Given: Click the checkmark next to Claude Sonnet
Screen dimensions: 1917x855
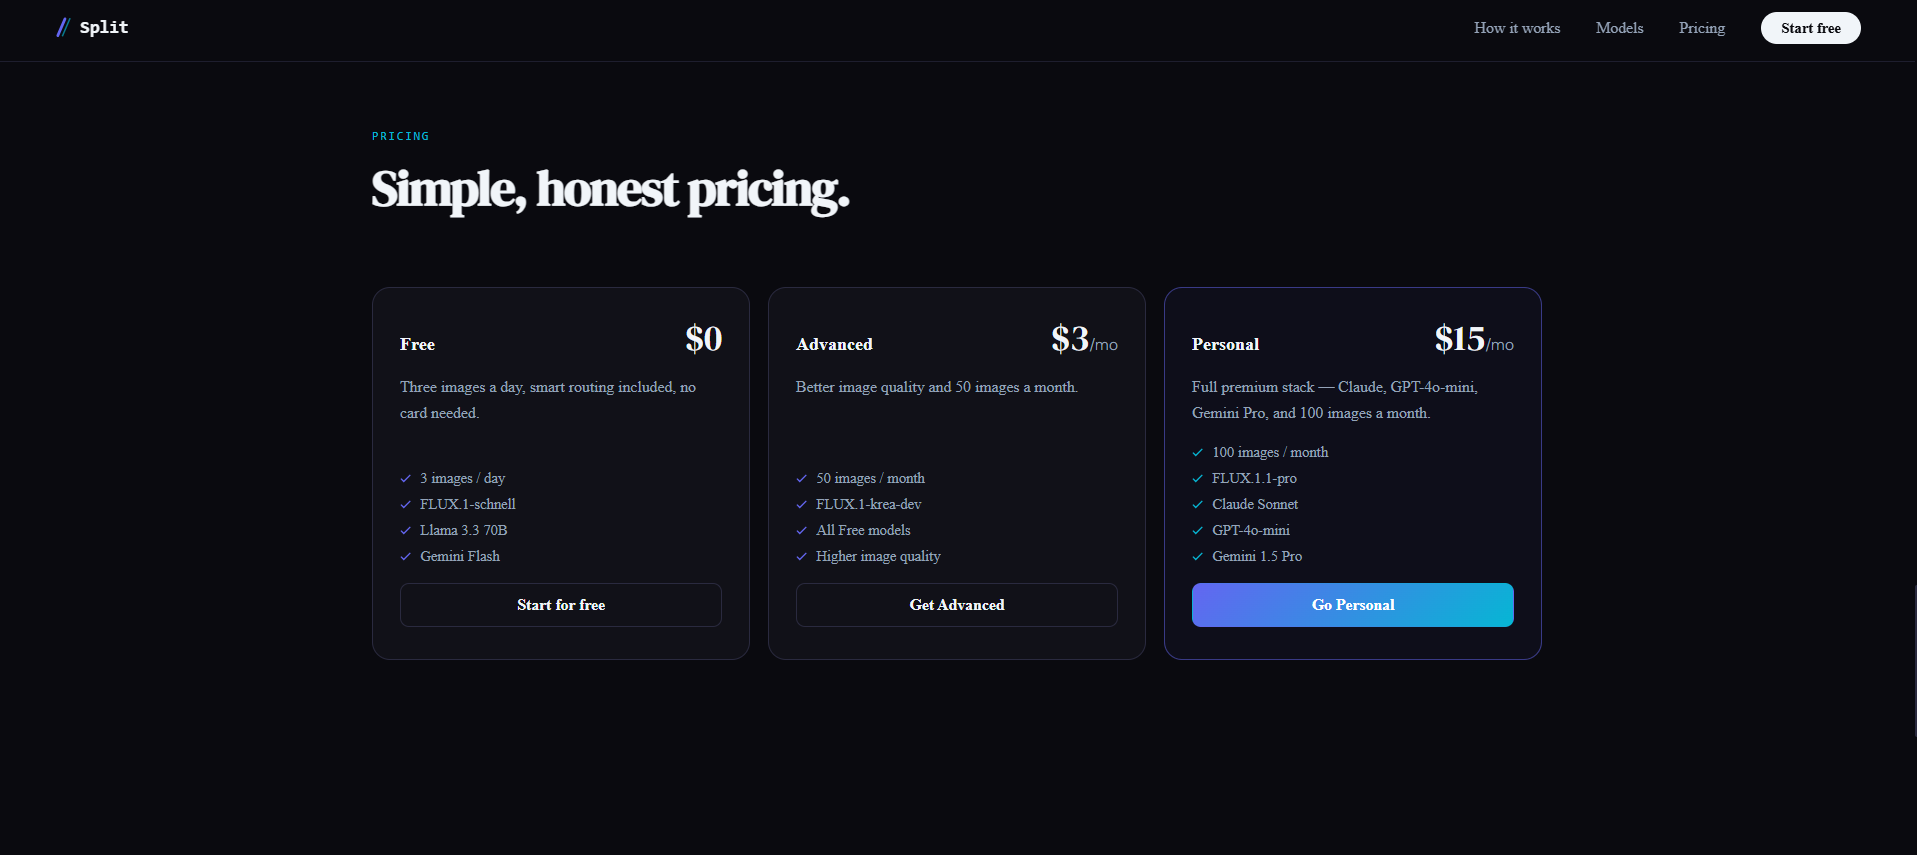Looking at the screenshot, I should click(x=1196, y=504).
